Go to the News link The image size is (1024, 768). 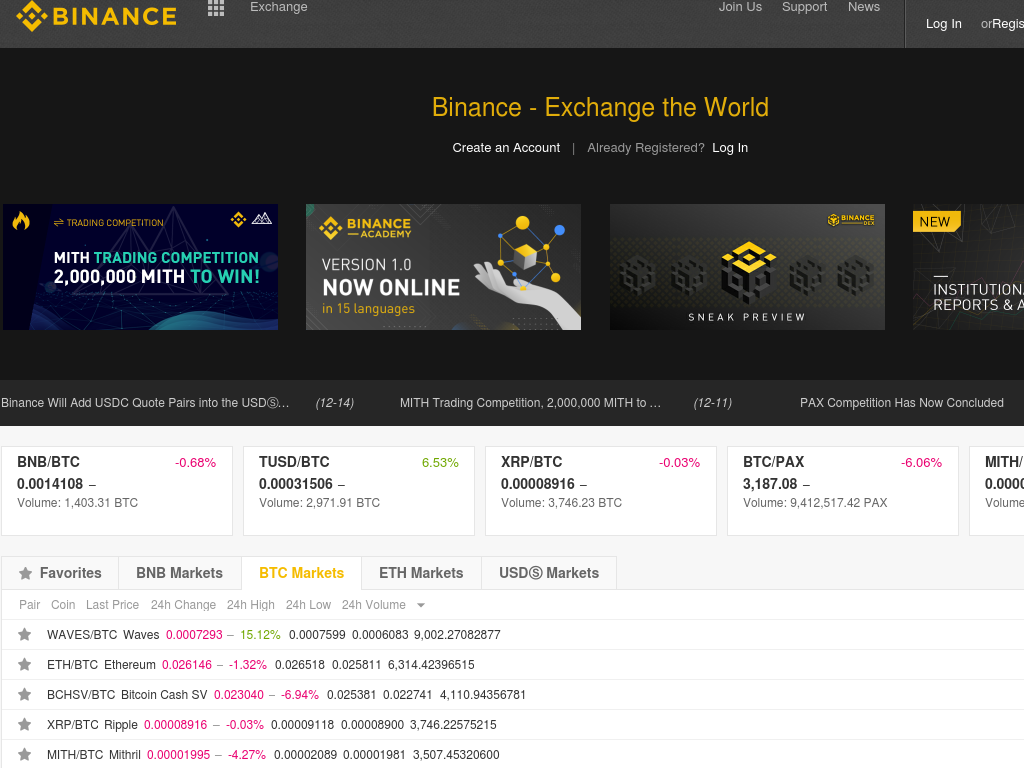coord(864,7)
